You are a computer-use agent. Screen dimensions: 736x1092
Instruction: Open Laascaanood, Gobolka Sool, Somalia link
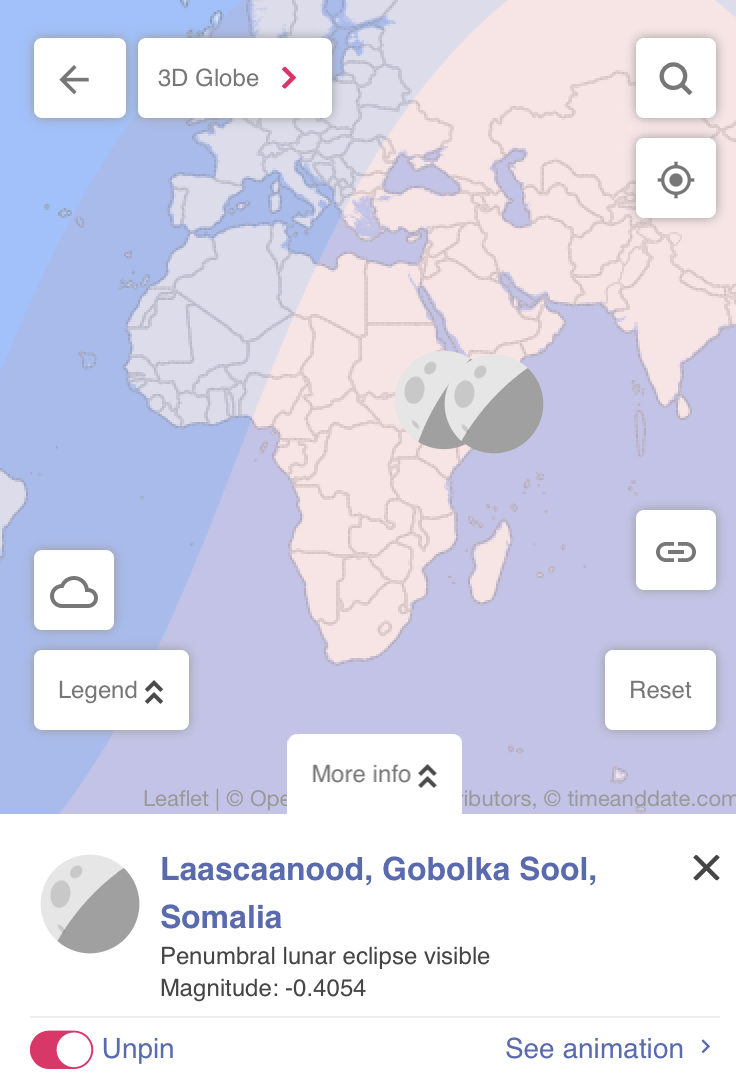[x=378, y=893]
